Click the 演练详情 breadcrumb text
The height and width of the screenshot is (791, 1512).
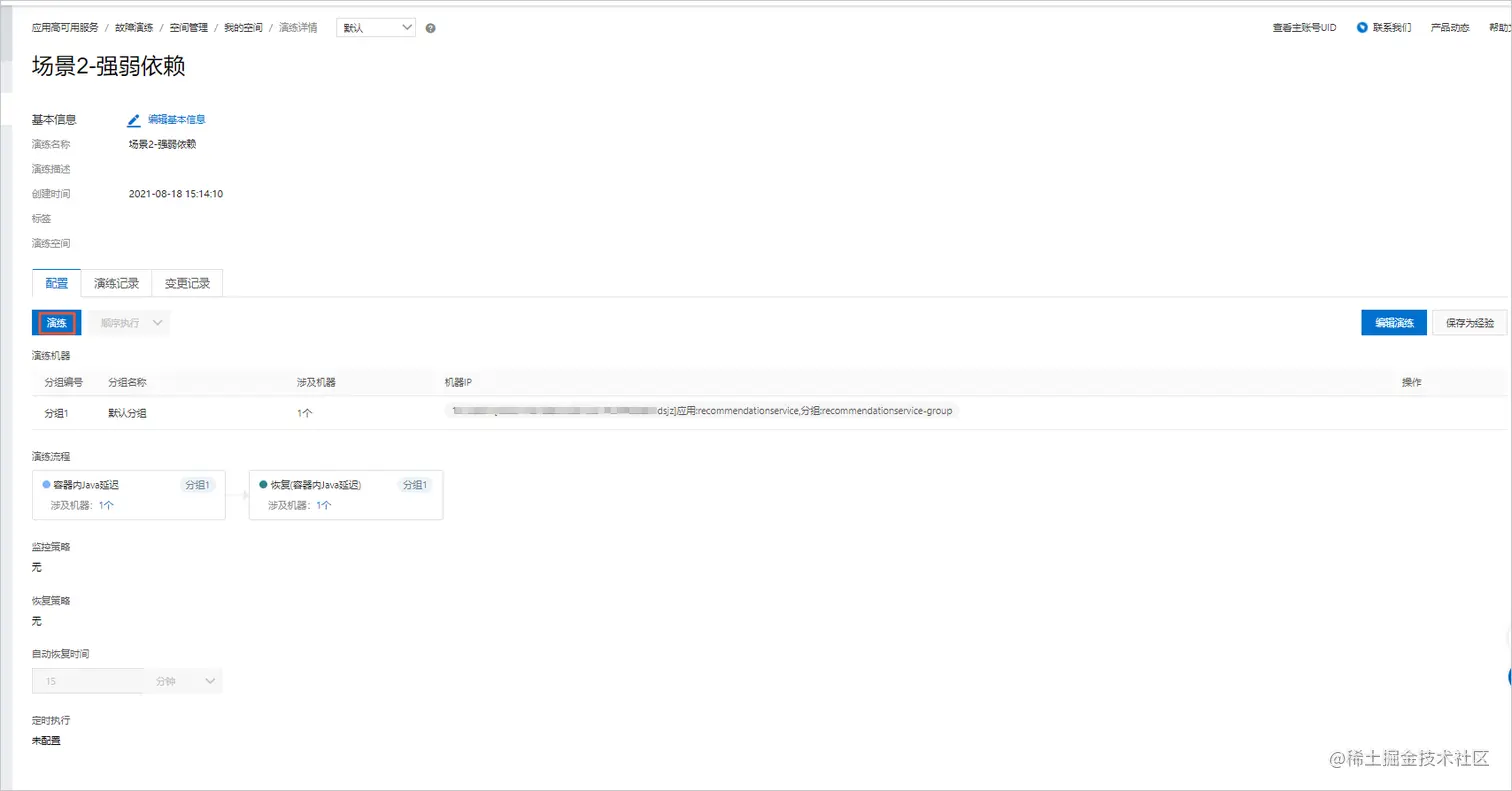pyautogui.click(x=298, y=28)
